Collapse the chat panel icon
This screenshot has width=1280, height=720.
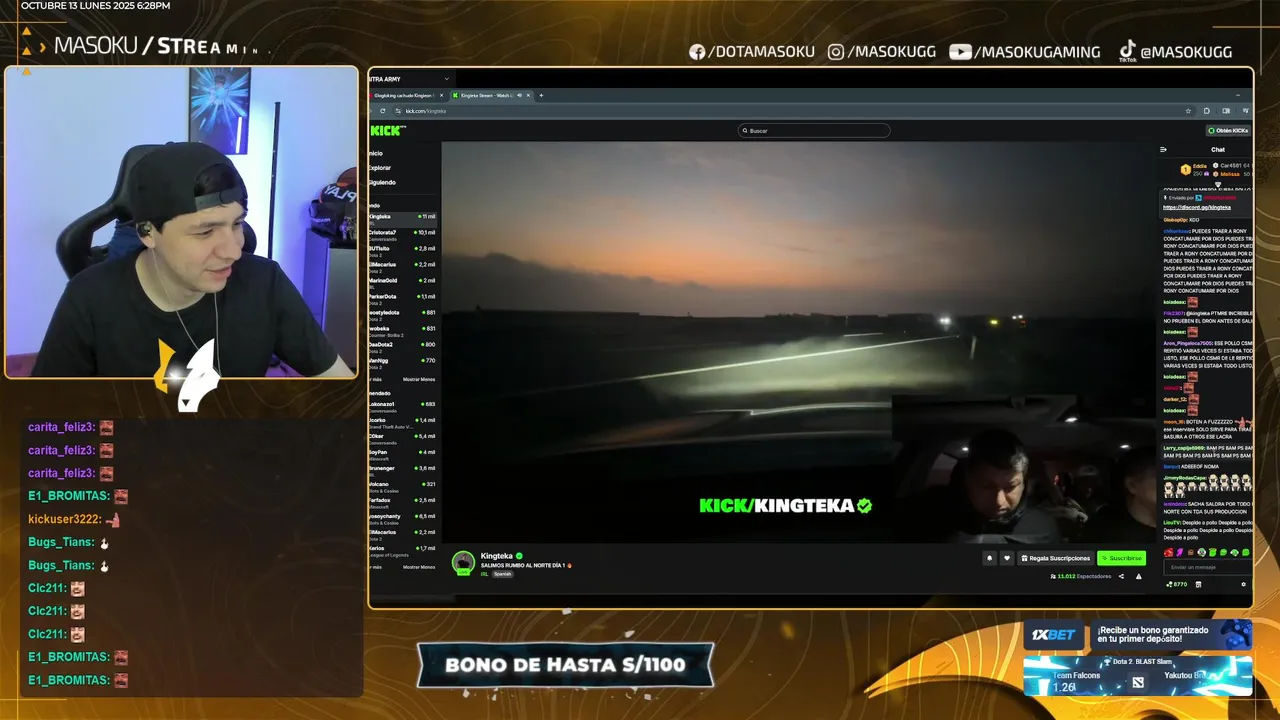click(x=1163, y=150)
